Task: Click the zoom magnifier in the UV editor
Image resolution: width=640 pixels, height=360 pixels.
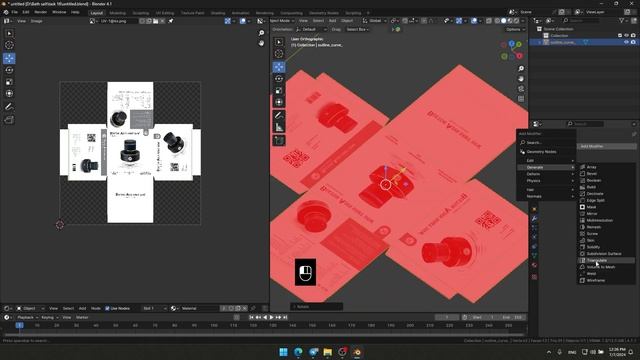Action: point(261,33)
